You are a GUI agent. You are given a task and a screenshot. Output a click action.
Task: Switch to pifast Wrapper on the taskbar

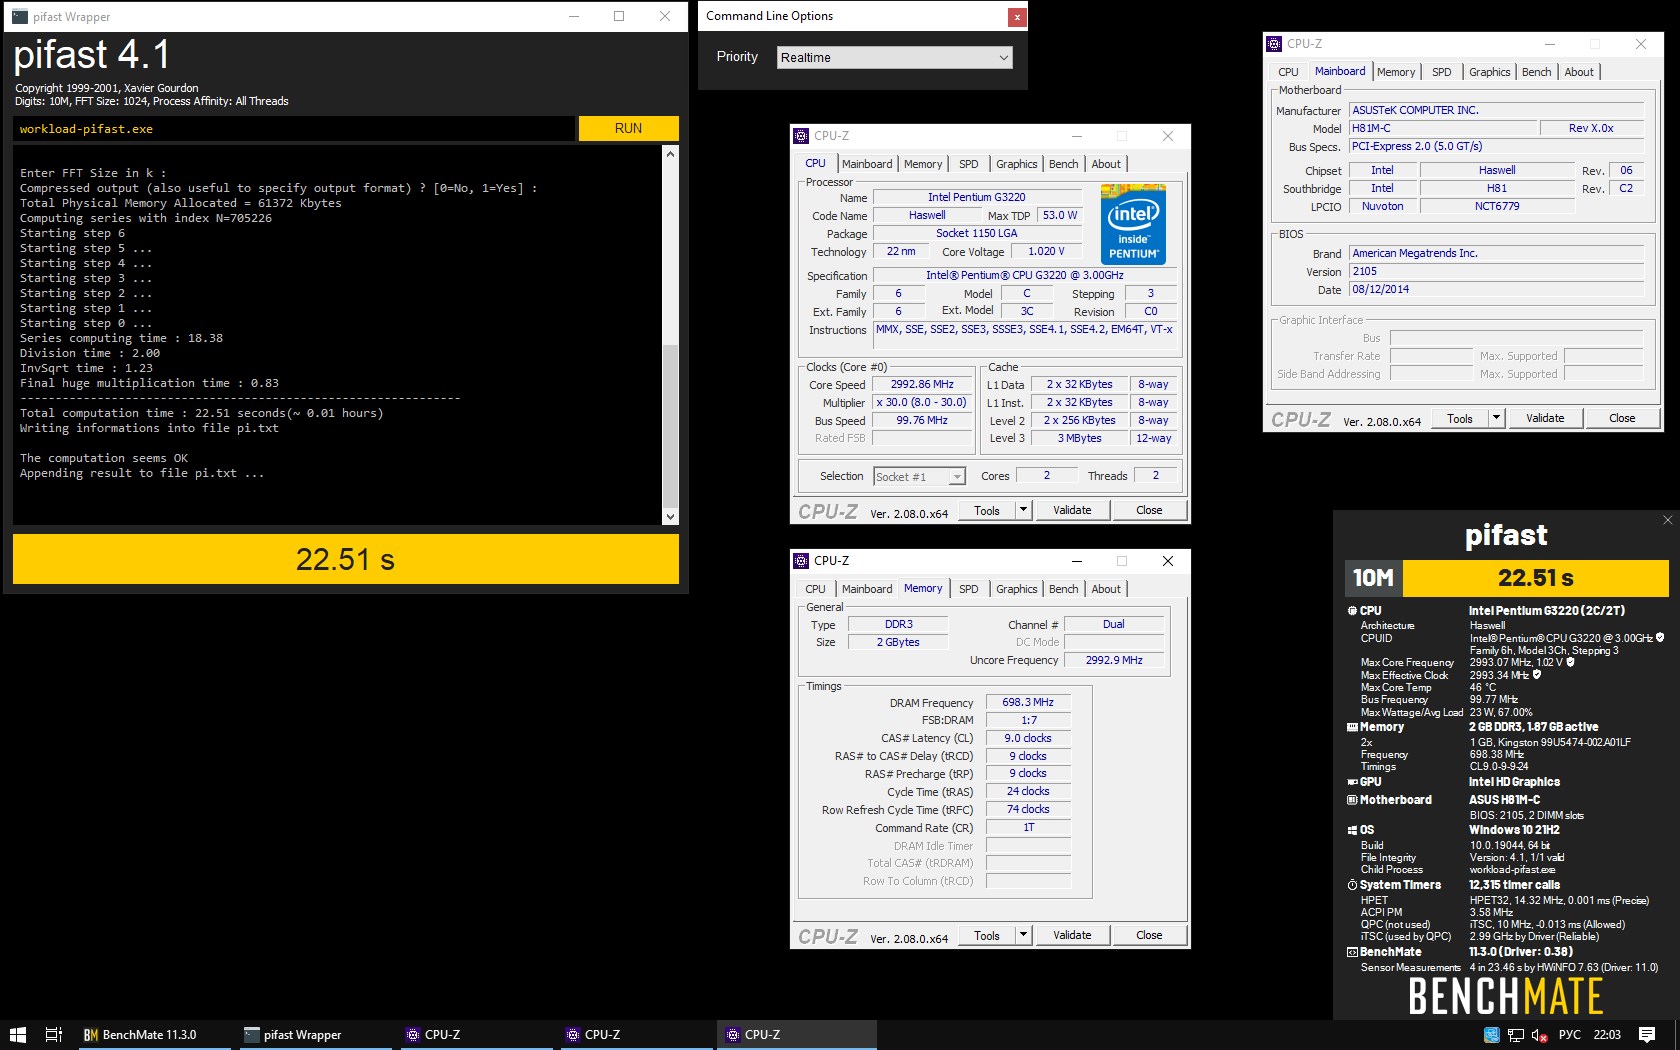pyautogui.click(x=315, y=1035)
